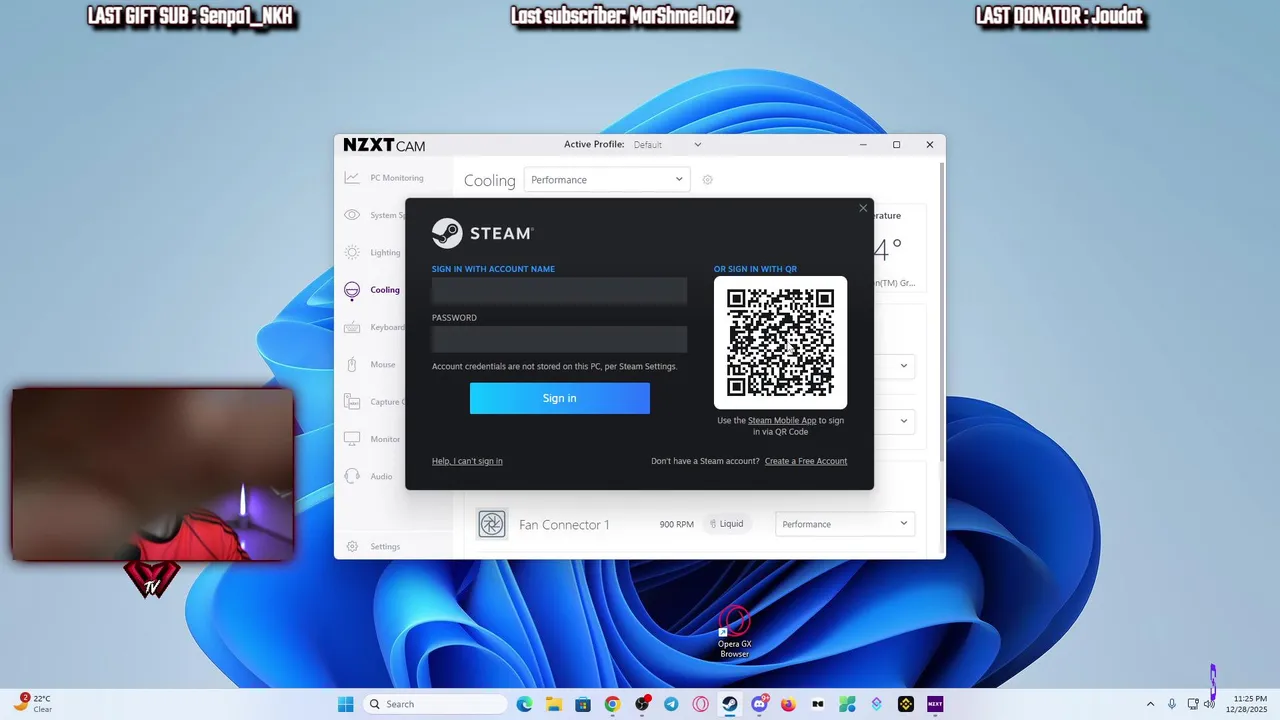
Task: Click the taskbar Search box
Action: [x=435, y=704]
